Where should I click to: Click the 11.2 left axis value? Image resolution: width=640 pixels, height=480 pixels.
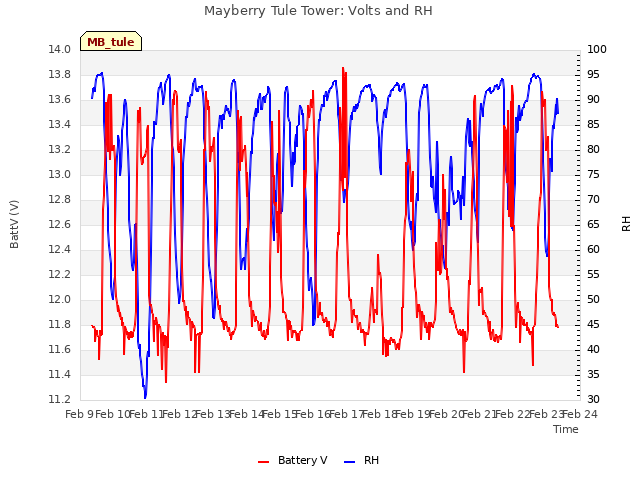point(60,399)
